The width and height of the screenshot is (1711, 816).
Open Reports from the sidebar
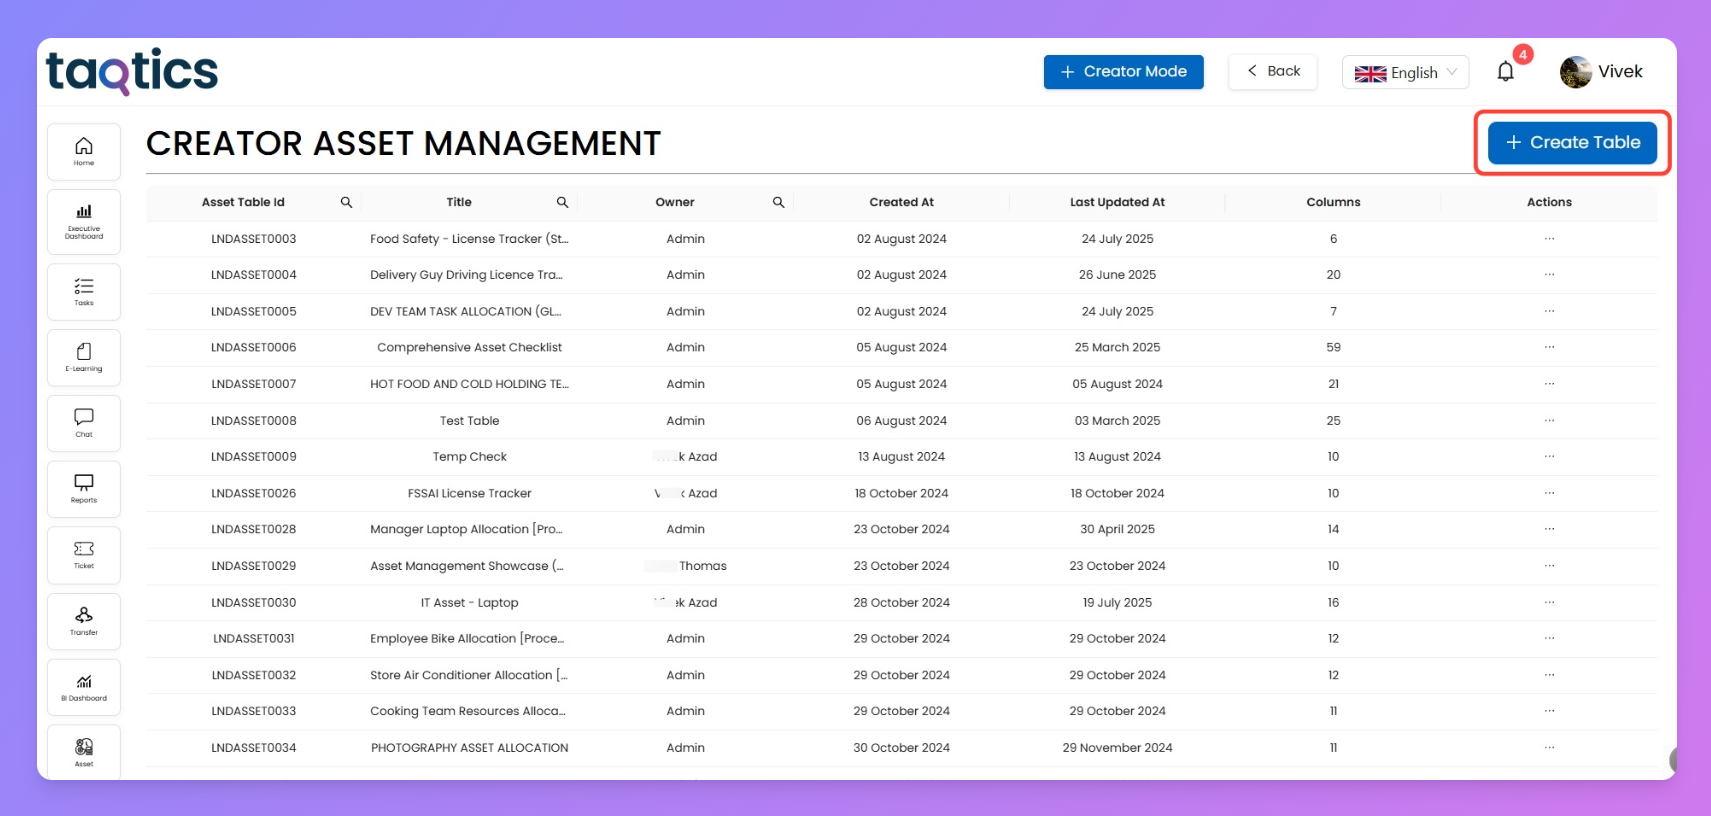(84, 489)
